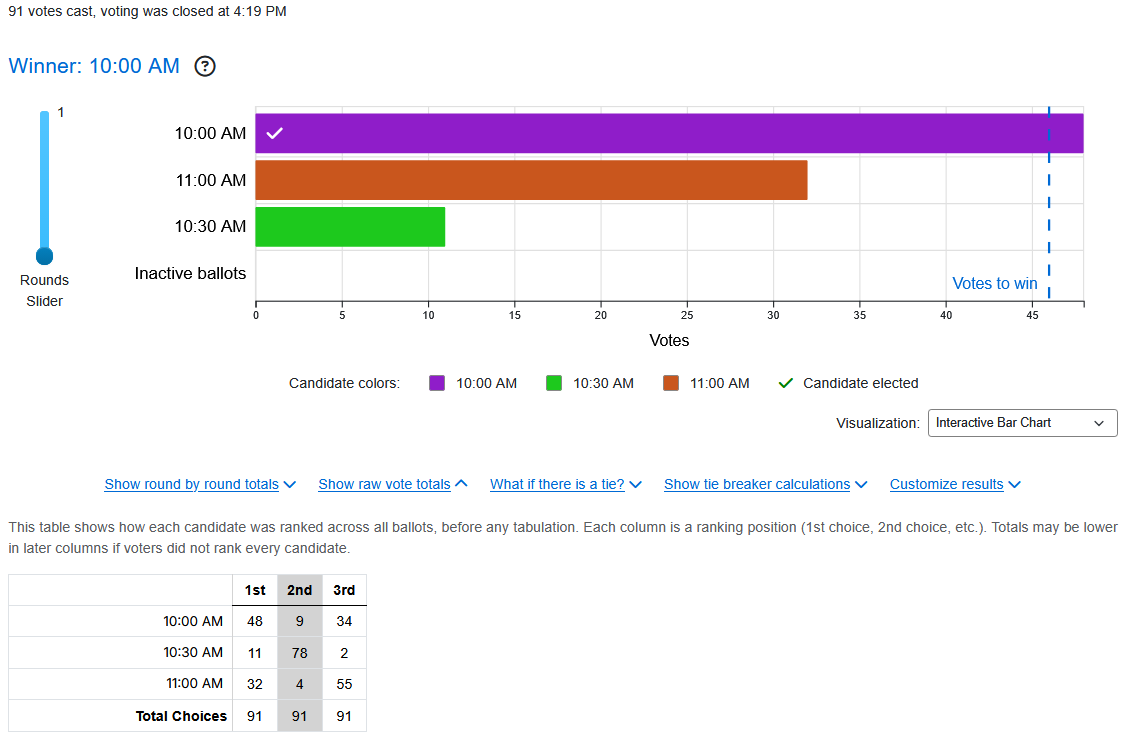Click the 11:00 AM row label in table
The height and width of the screenshot is (738, 1129).
(194, 683)
